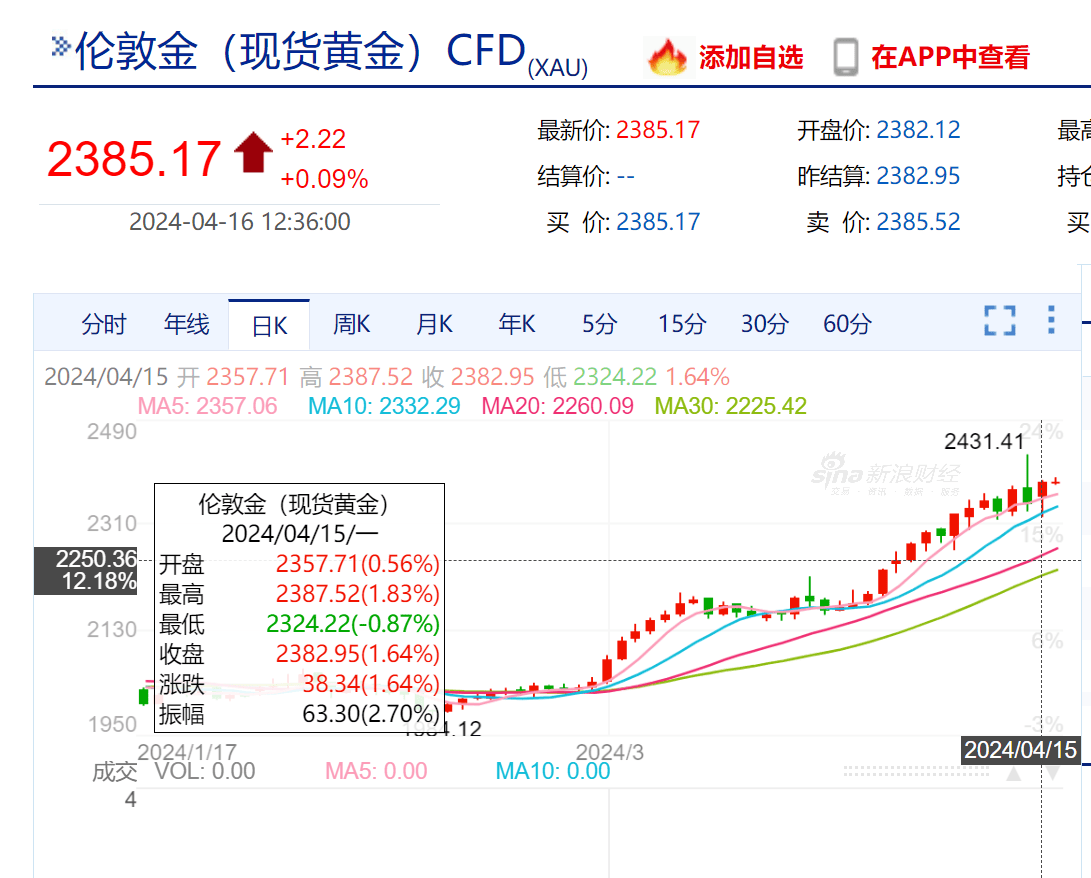Viewport: 1091px width, 878px height.
Task: Click the flame icon beside 添加自选
Action: pyautogui.click(x=667, y=56)
